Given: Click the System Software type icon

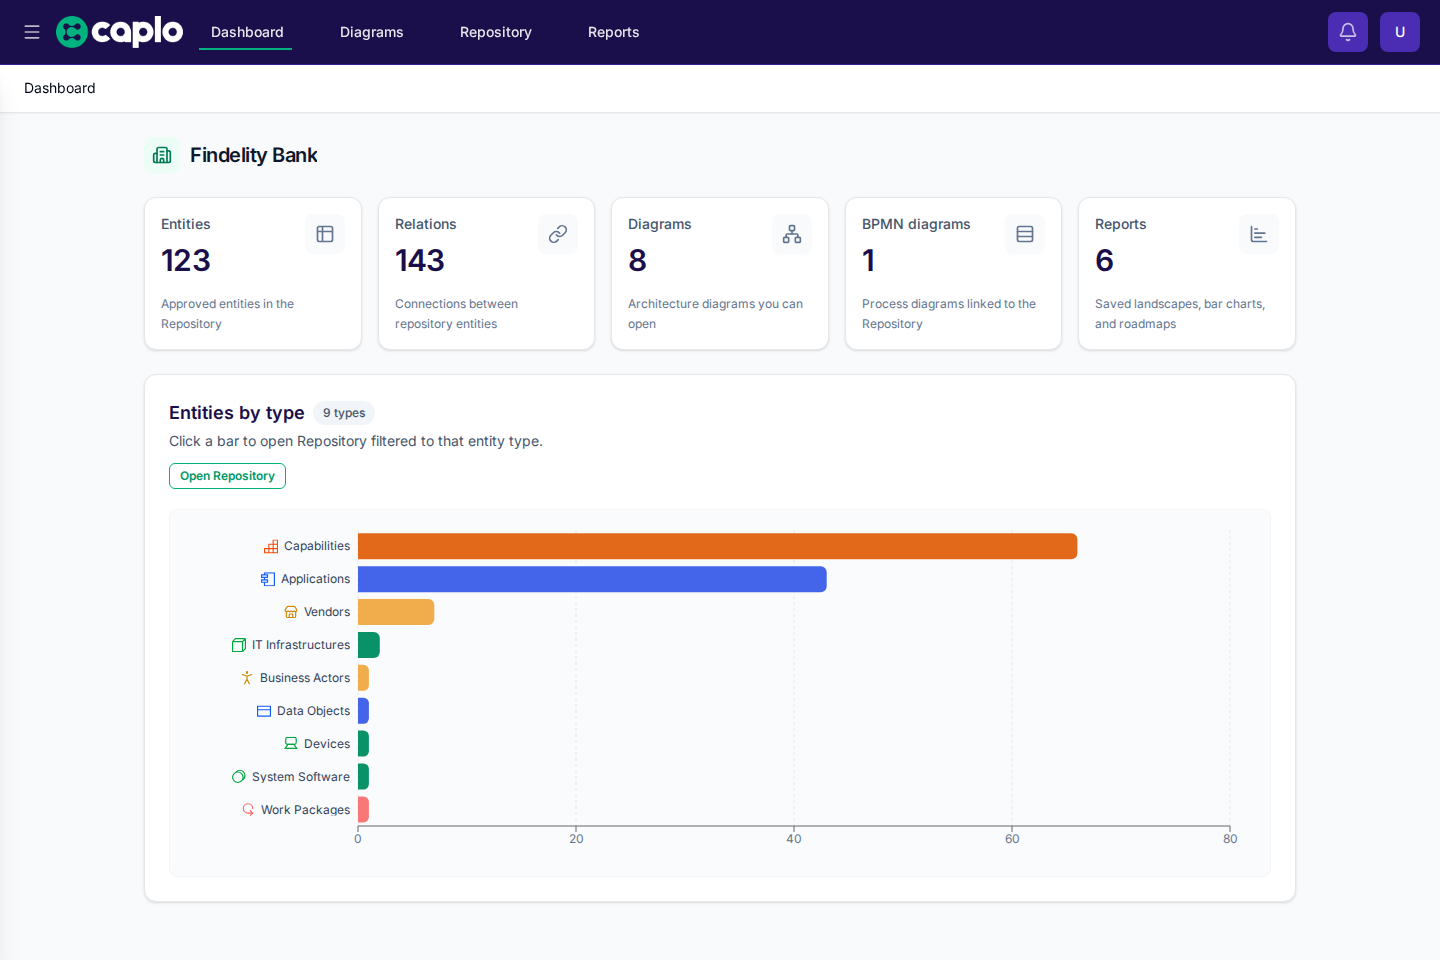Looking at the screenshot, I should click(239, 777).
